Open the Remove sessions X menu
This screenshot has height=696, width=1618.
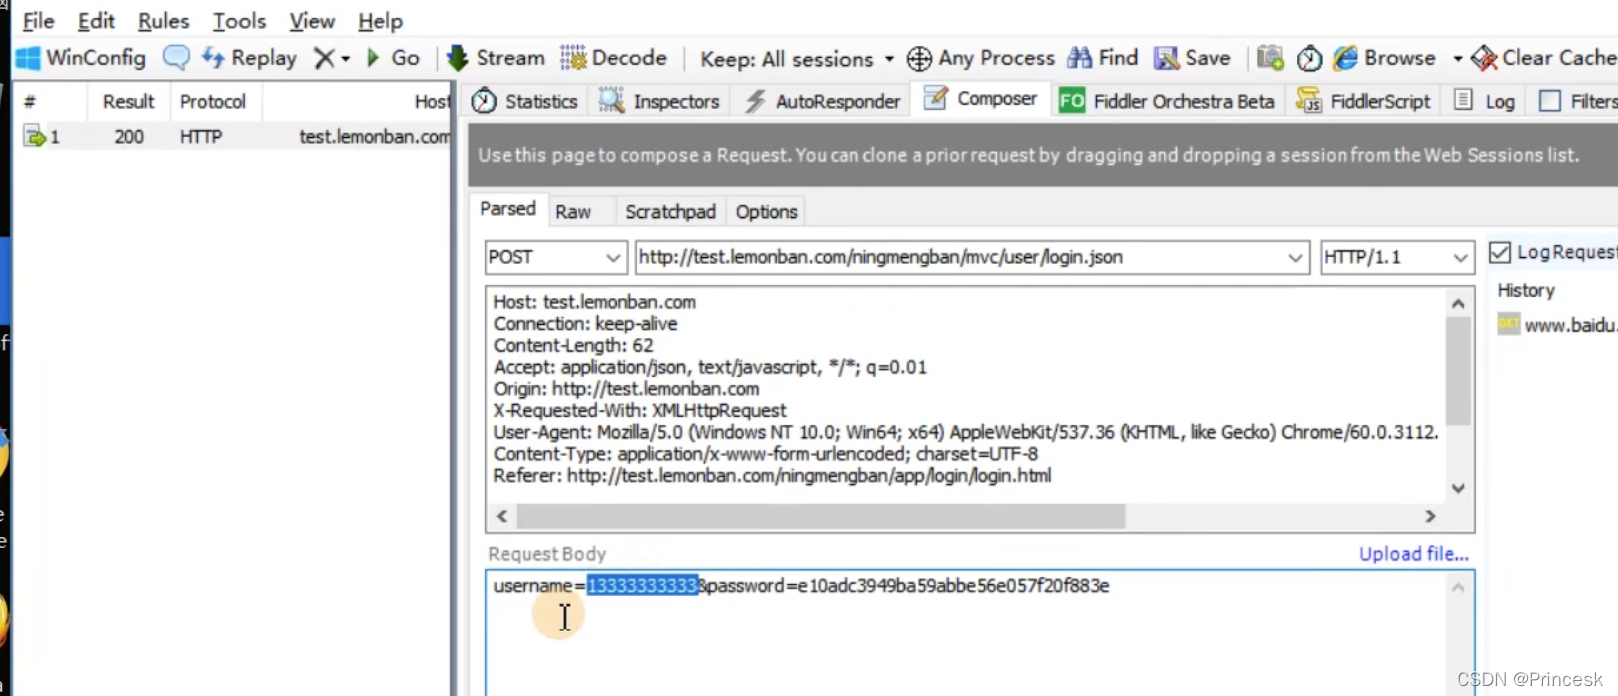click(x=332, y=58)
